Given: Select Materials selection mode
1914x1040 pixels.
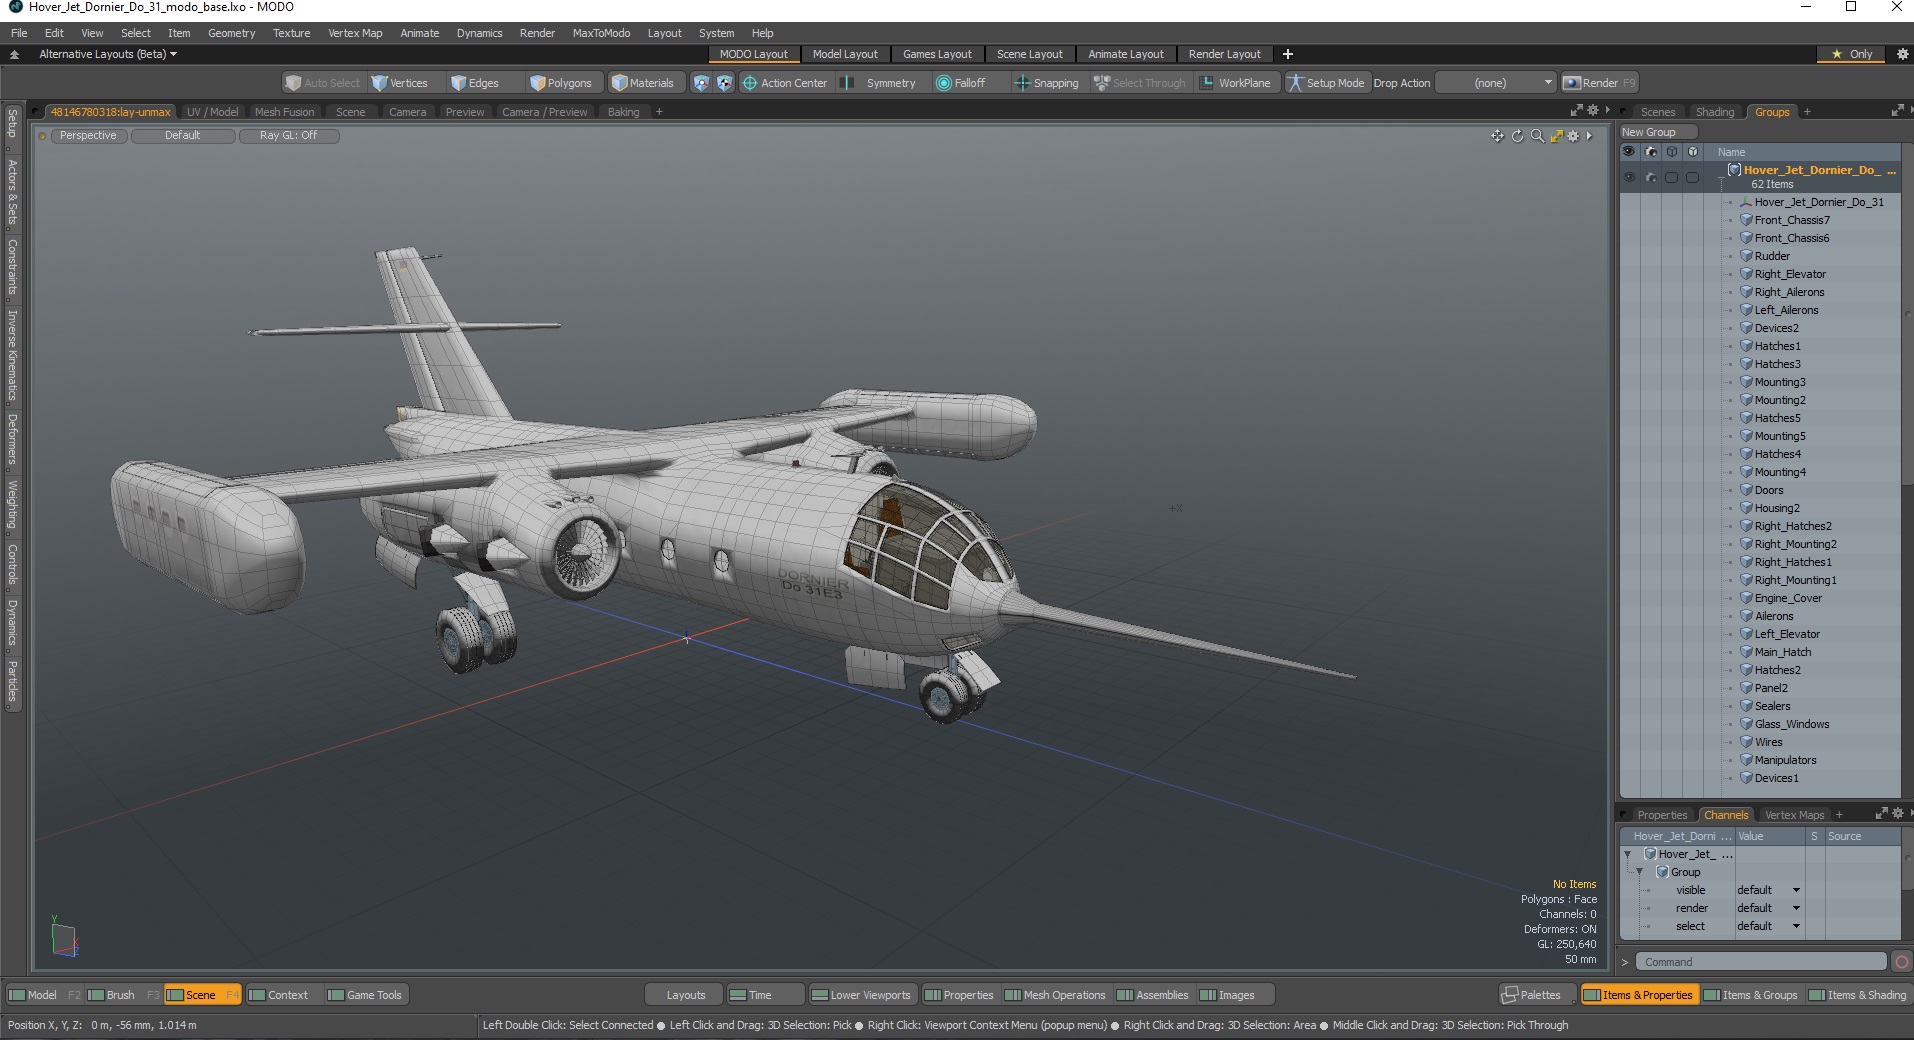Looking at the screenshot, I should point(643,83).
